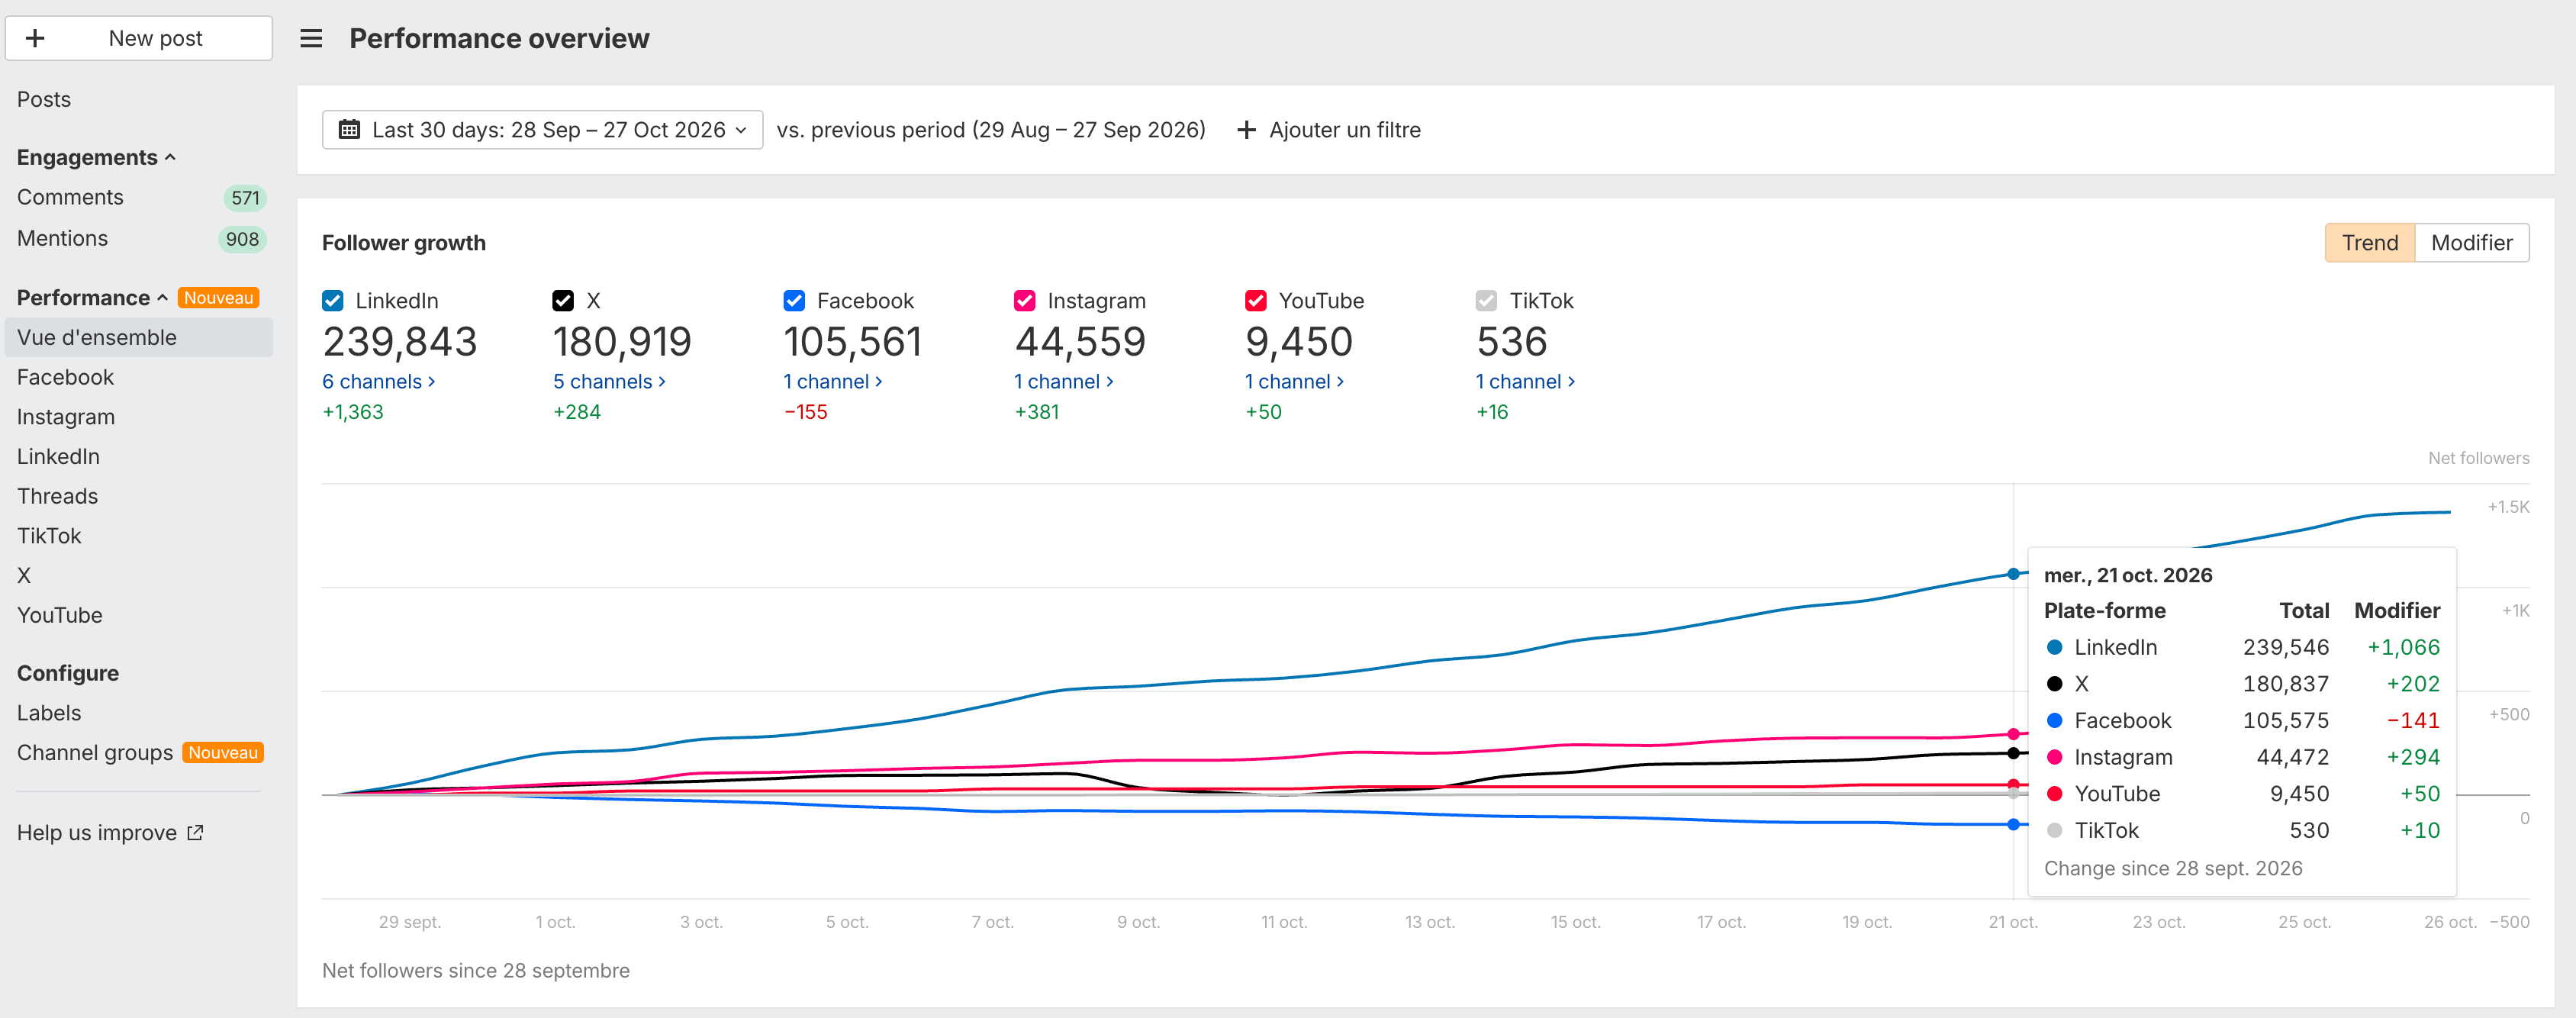Open Labels under Configure
The height and width of the screenshot is (1018, 2576).
(49, 713)
